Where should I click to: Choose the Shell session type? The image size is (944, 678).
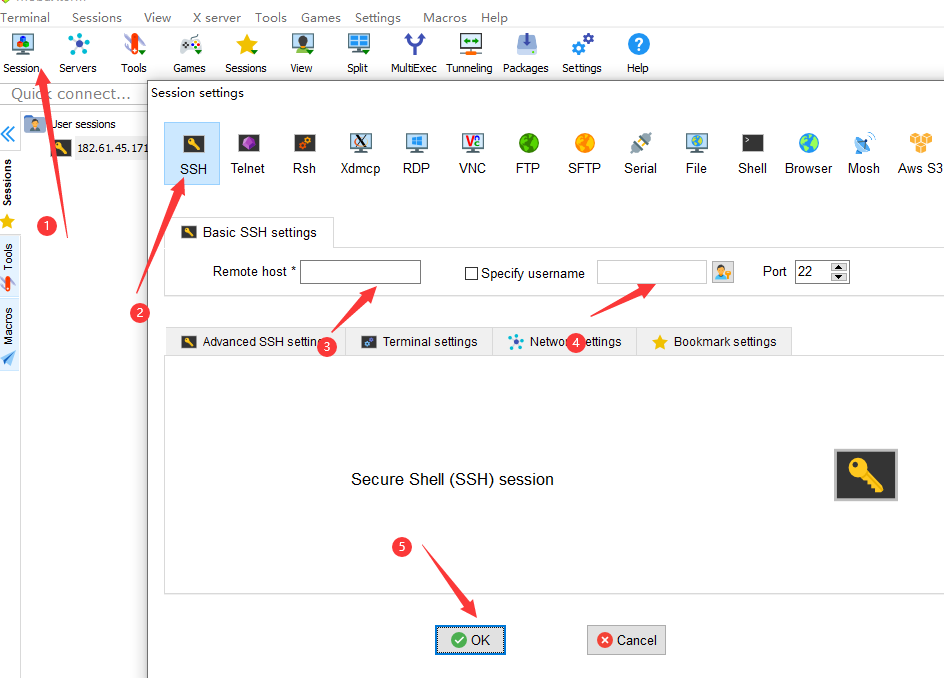[753, 154]
